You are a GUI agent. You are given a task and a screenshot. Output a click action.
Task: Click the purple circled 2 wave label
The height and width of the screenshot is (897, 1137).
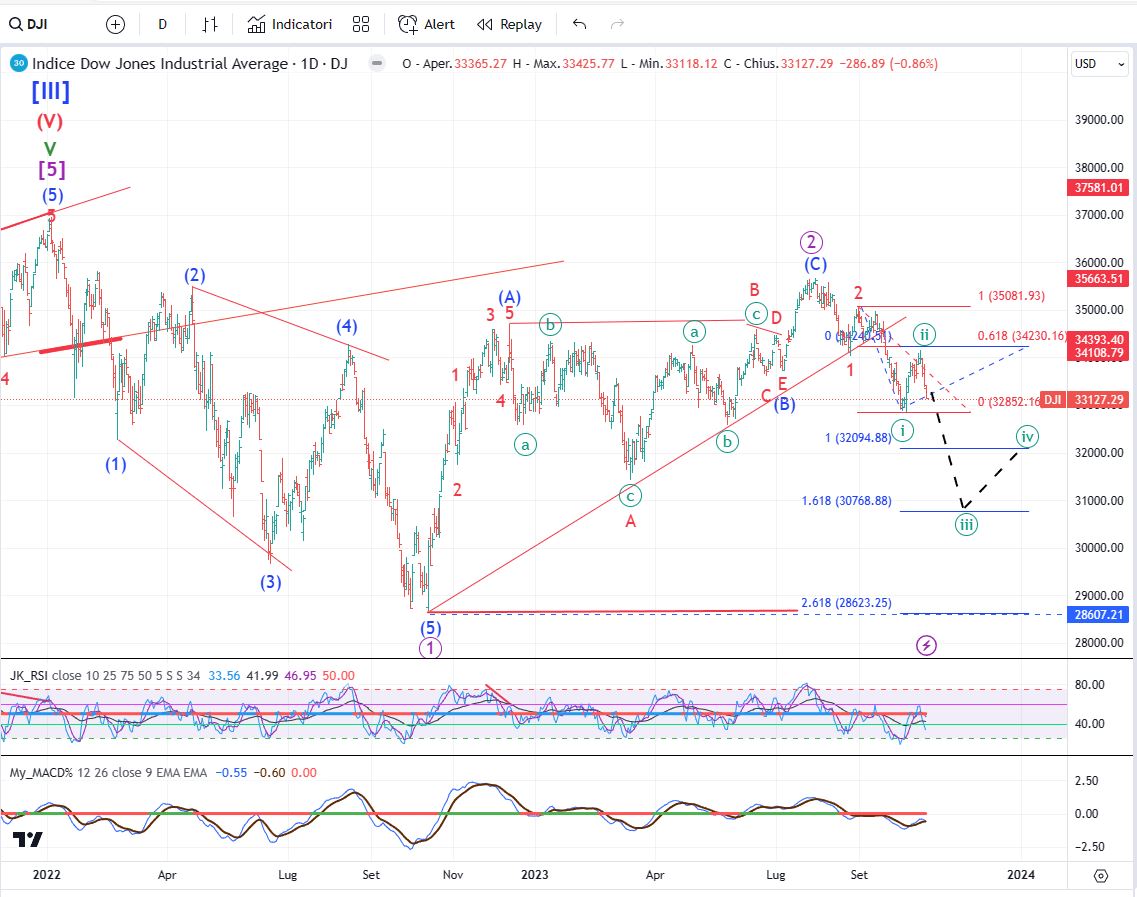(x=811, y=241)
